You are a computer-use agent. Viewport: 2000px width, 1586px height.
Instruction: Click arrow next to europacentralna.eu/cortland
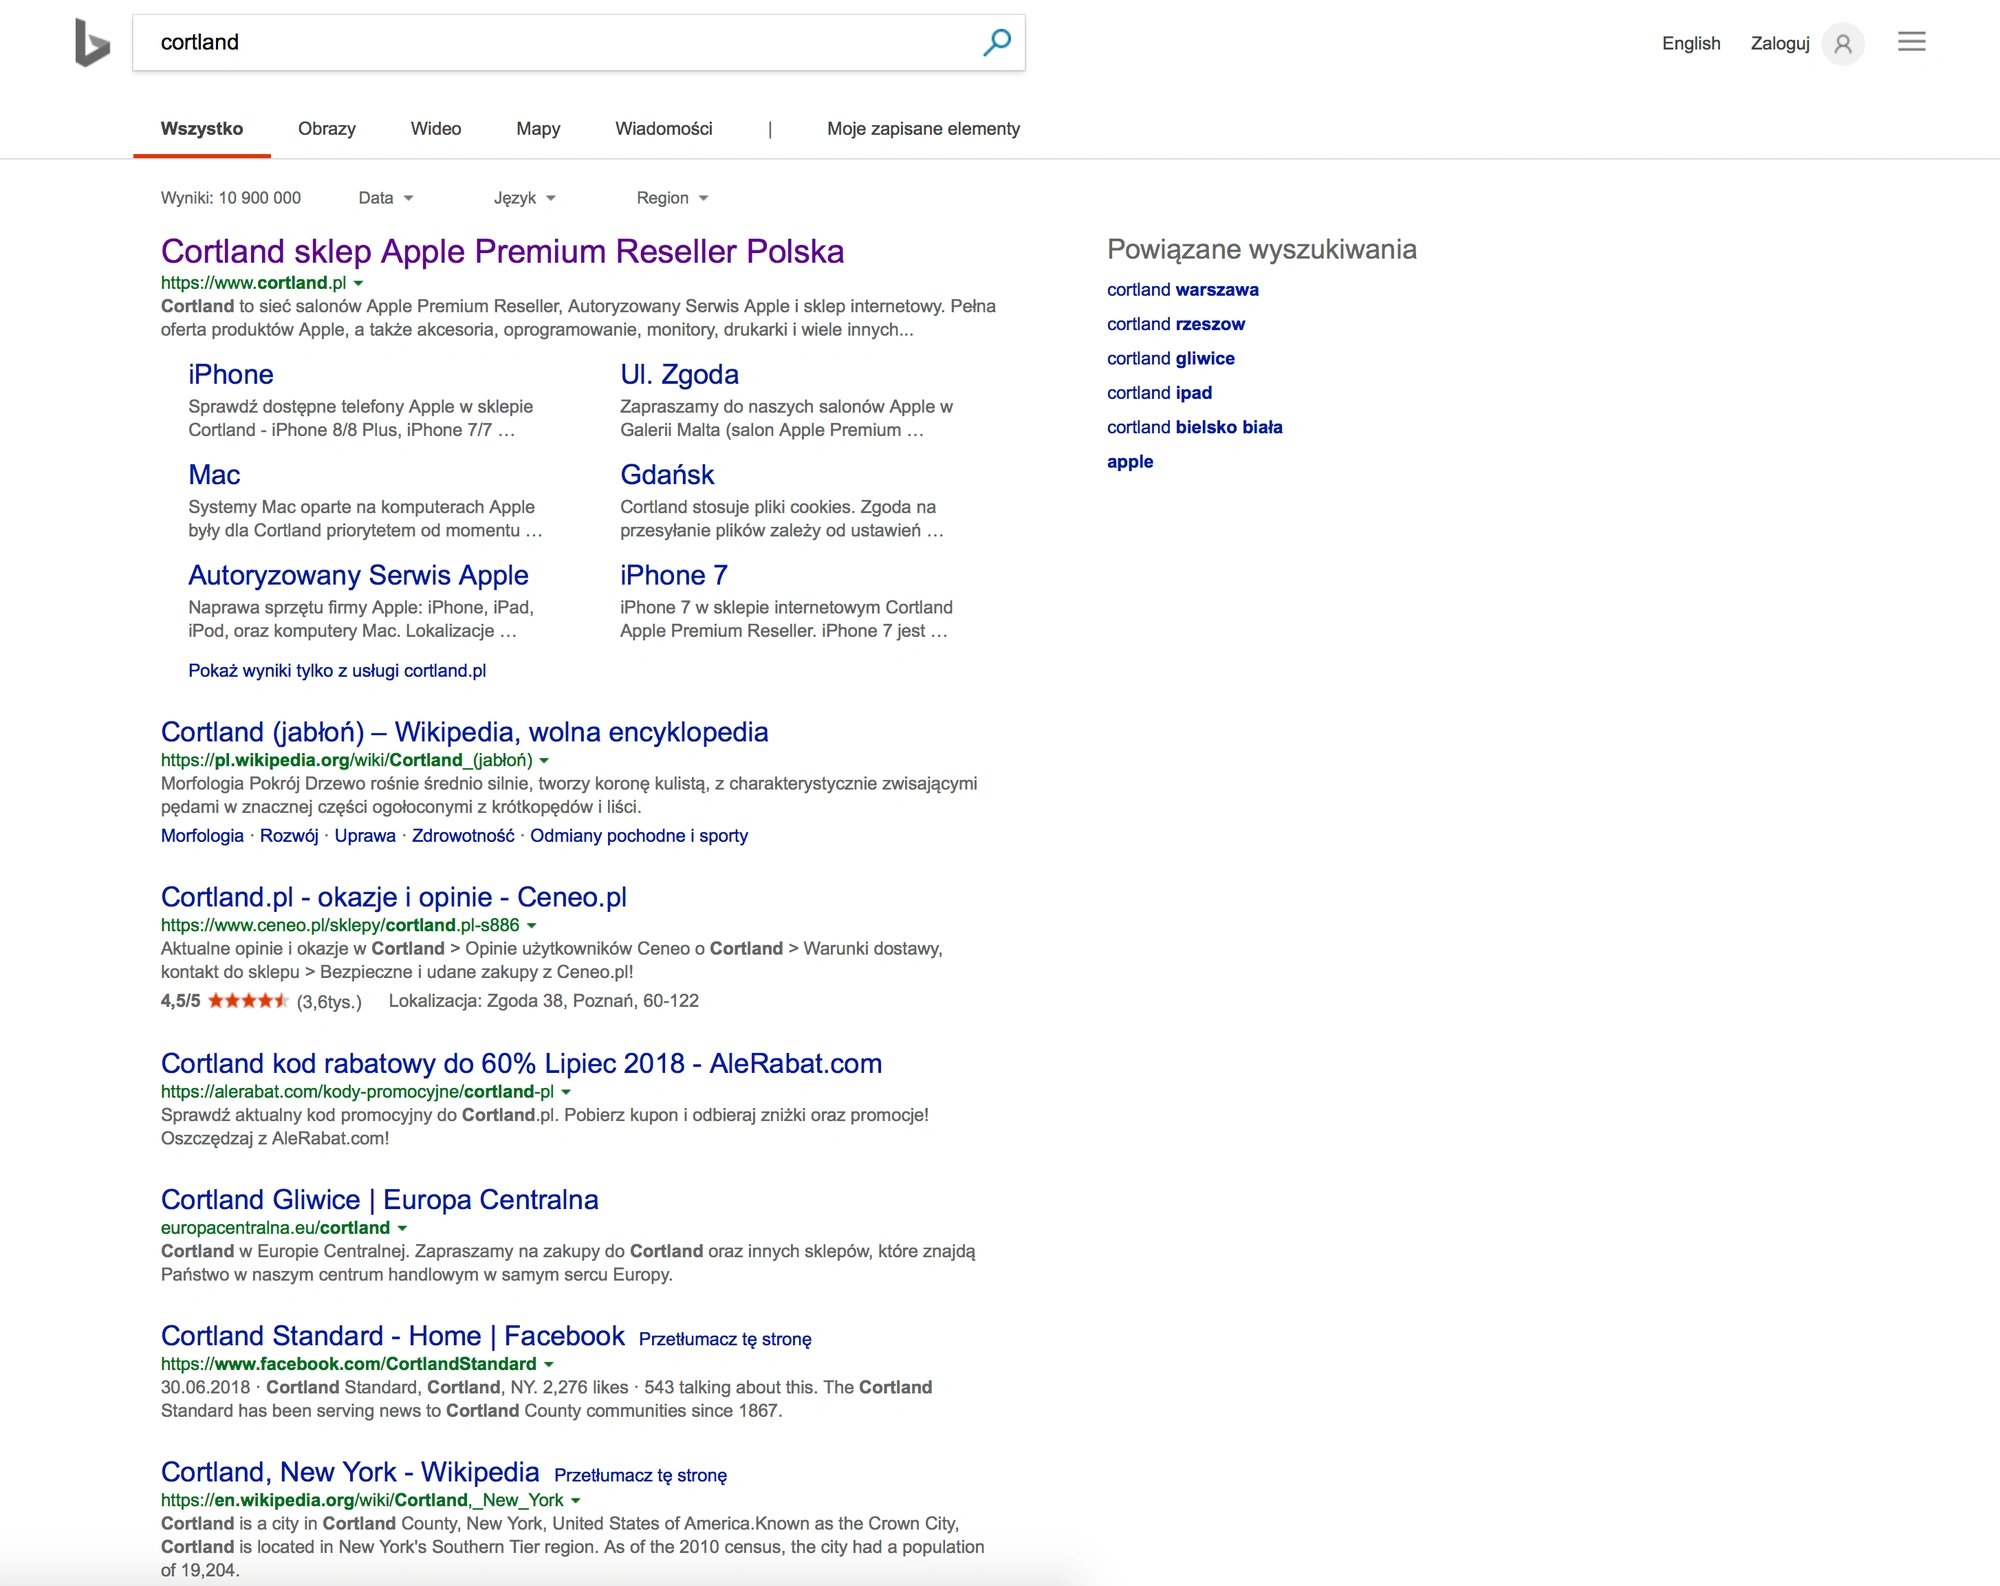[x=402, y=1228]
